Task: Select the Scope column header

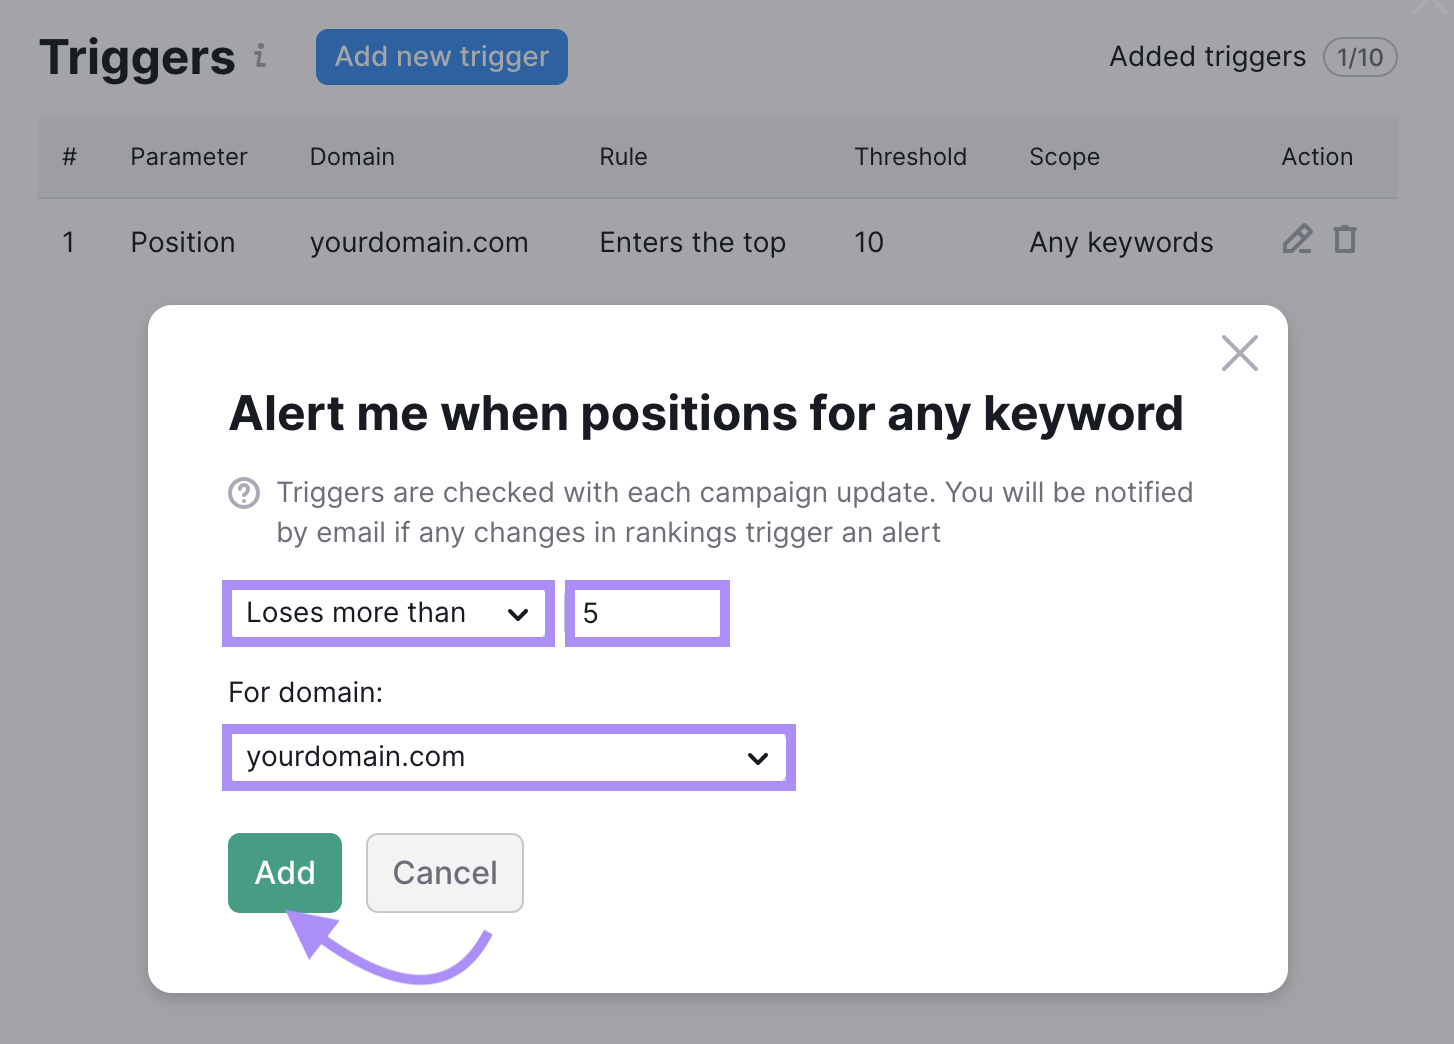Action: (1064, 157)
